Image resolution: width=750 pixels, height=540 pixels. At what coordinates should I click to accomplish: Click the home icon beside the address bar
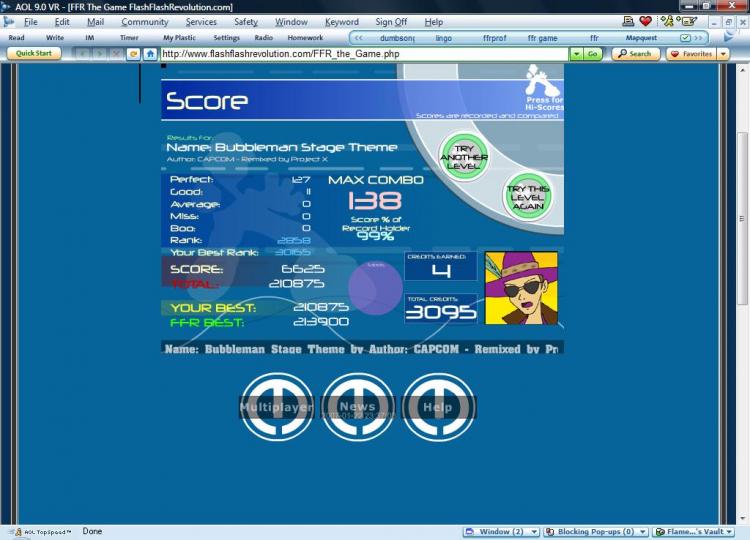[x=150, y=54]
